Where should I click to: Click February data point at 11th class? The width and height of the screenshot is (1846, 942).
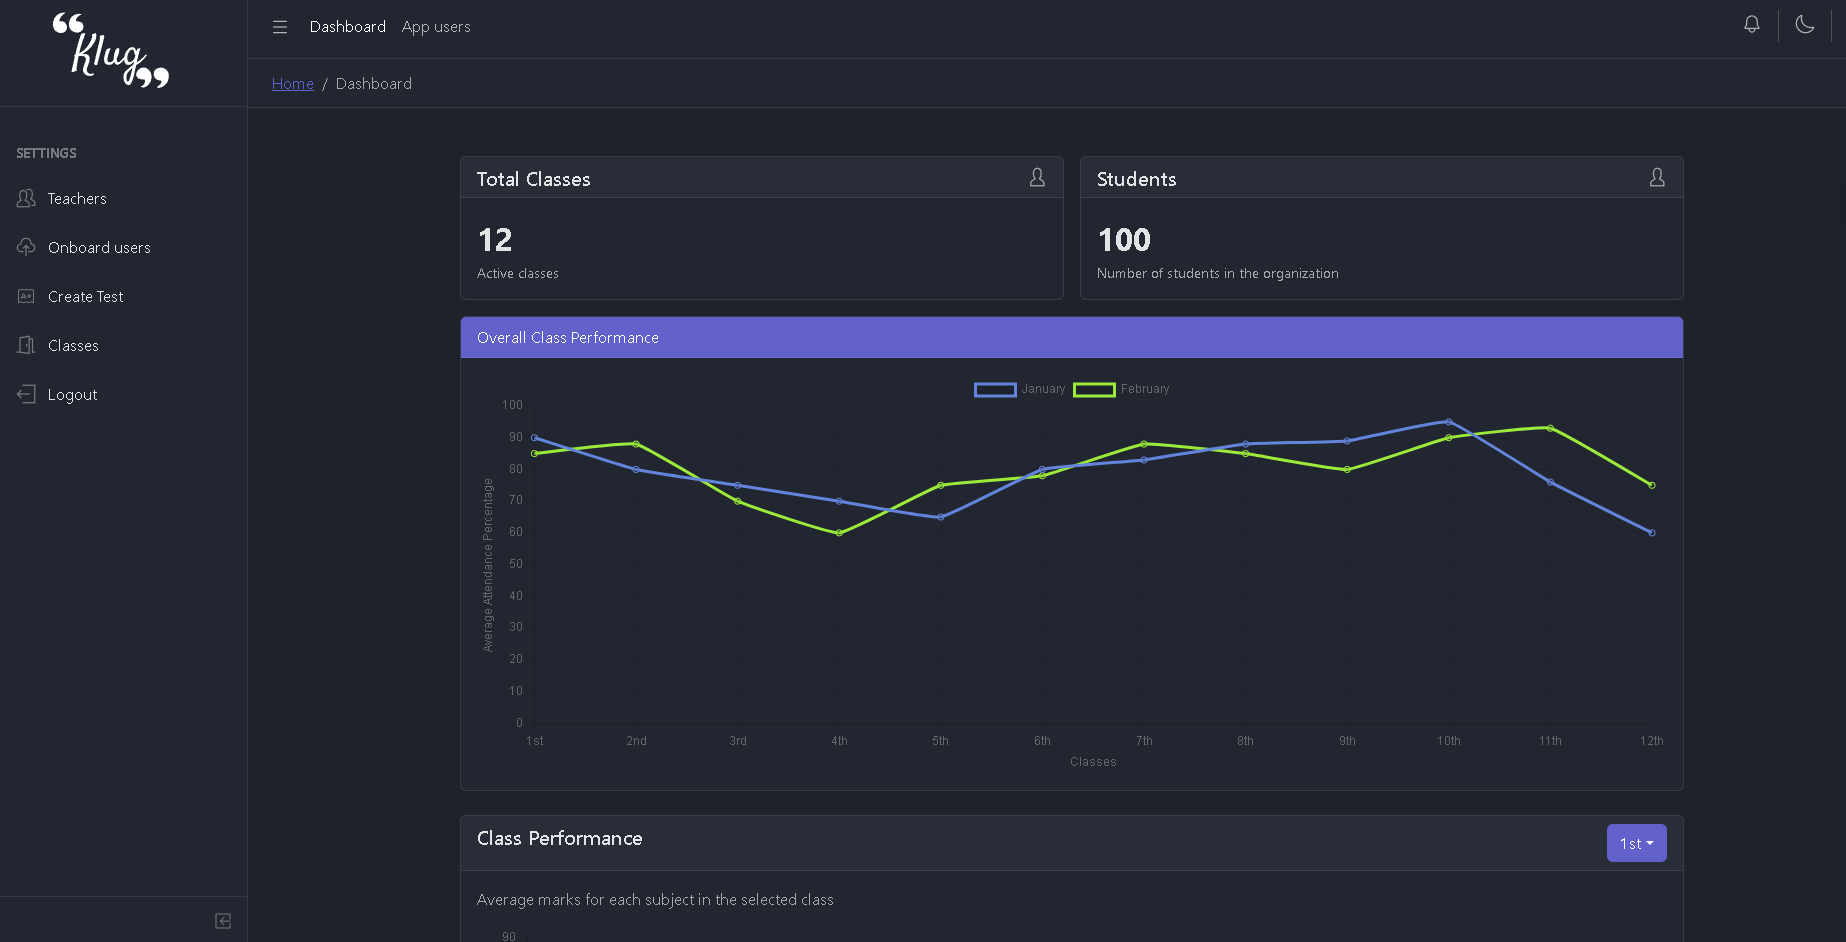1551,428
